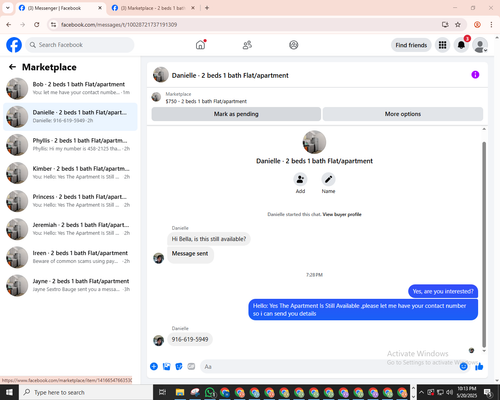Open View buyer profile link

point(342,214)
